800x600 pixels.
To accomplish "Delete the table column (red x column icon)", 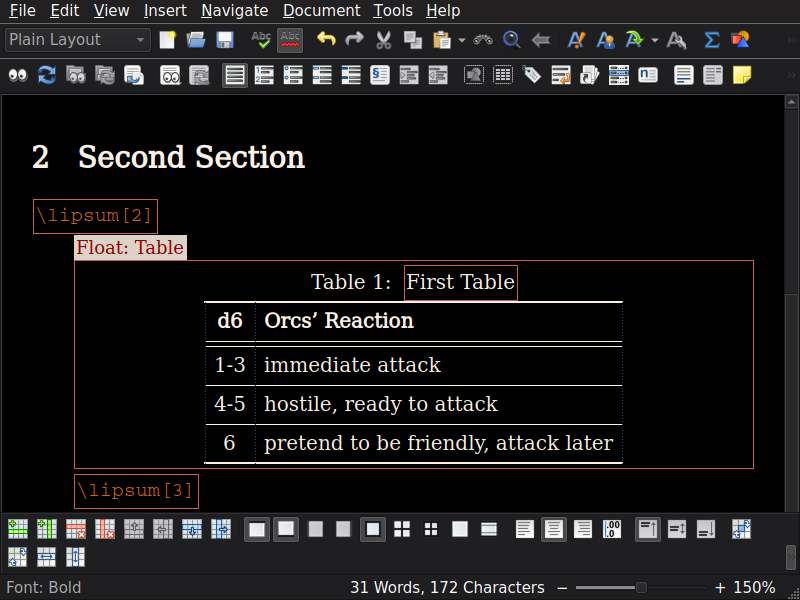I will [105, 529].
